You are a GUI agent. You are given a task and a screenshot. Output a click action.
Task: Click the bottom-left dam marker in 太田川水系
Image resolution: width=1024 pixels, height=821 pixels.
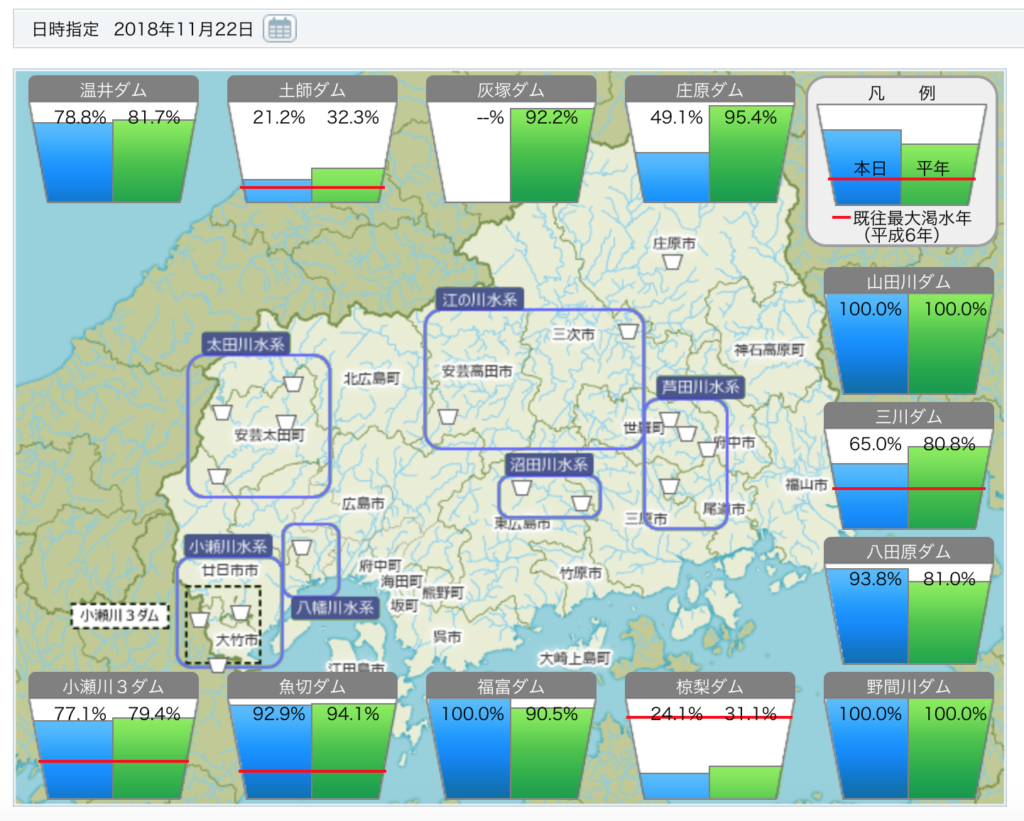point(217,476)
